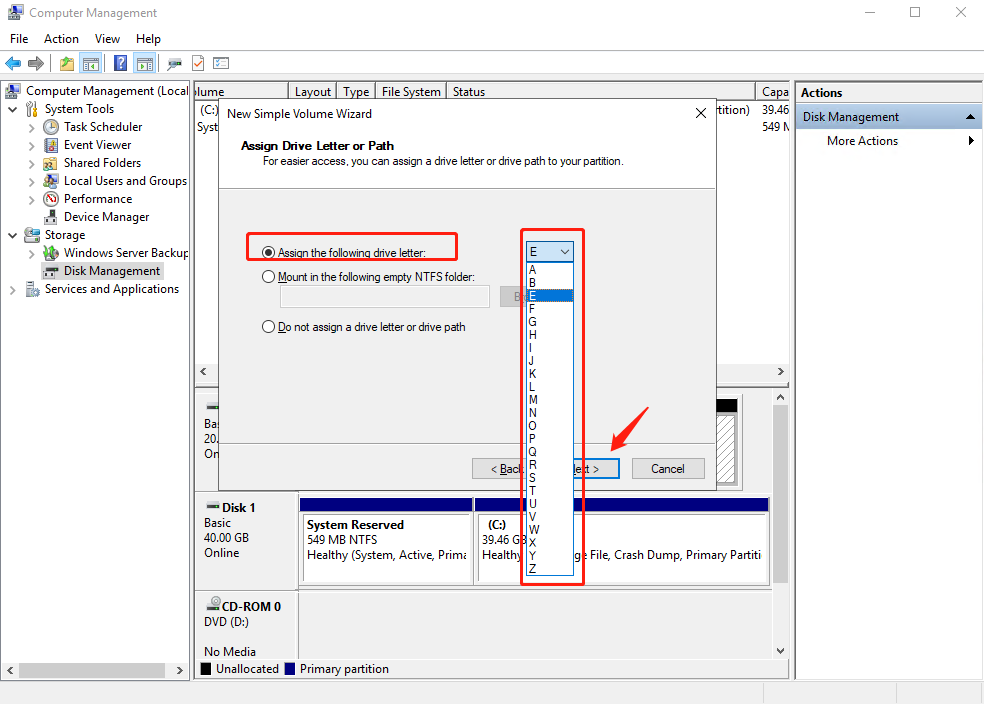Viewport: 984px width, 704px height.
Task: Click the document with checkmark toolbar icon
Action: pyautogui.click(x=198, y=63)
